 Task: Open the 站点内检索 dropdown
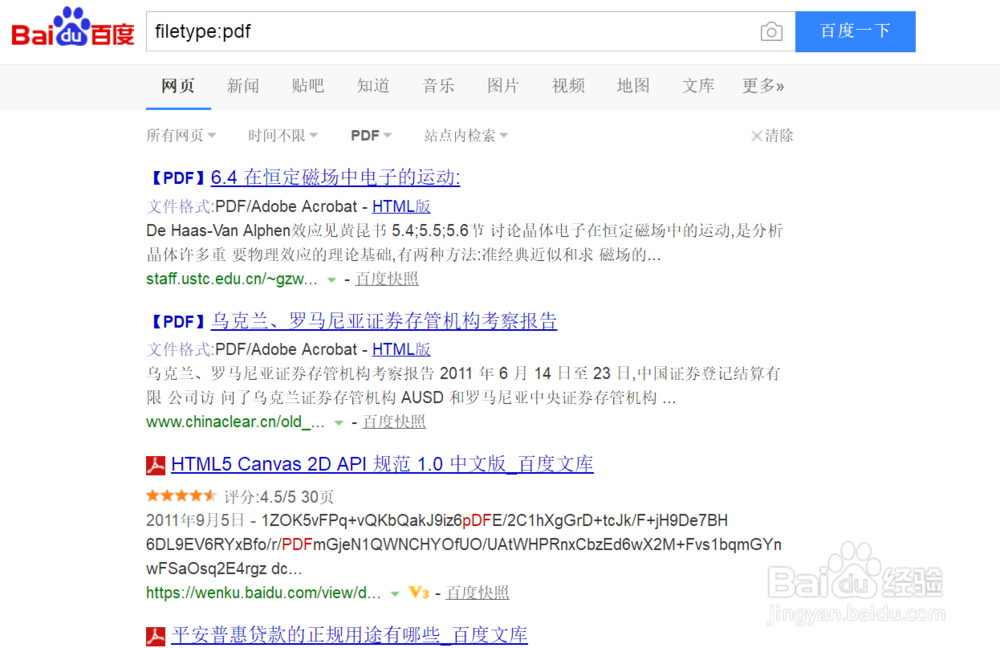pyautogui.click(x=466, y=135)
